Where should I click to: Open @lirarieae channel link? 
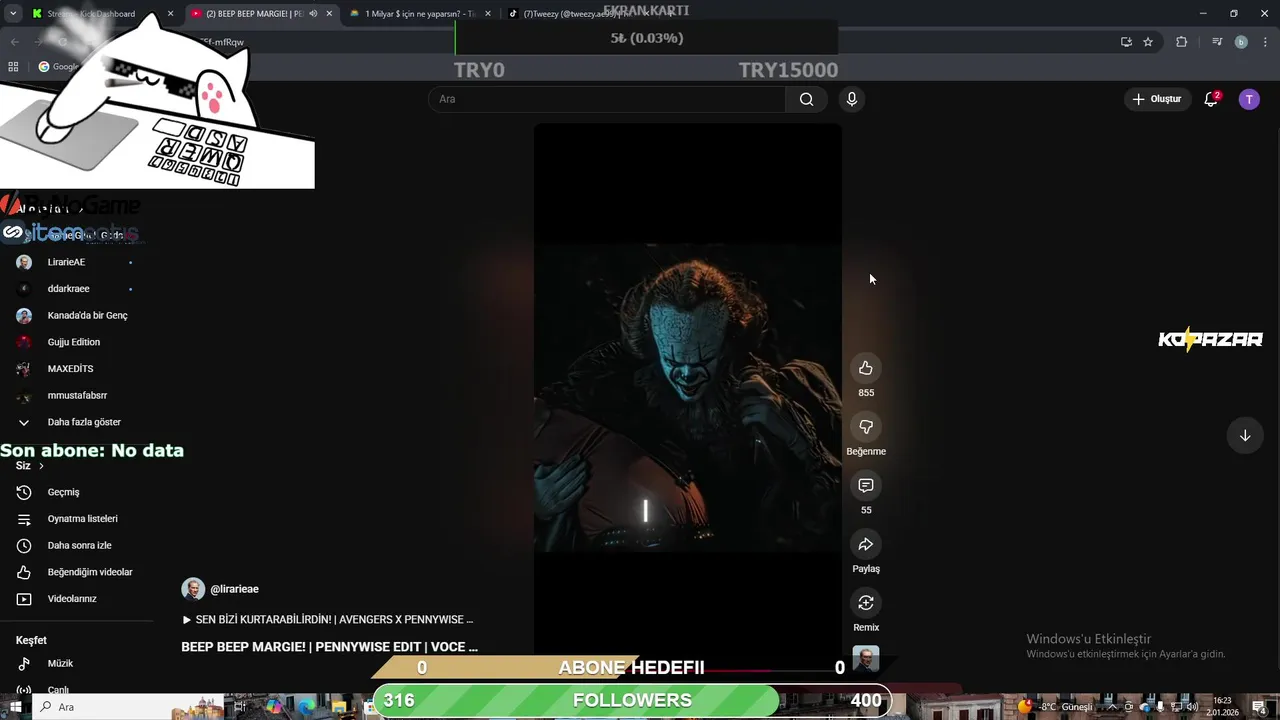(234, 589)
